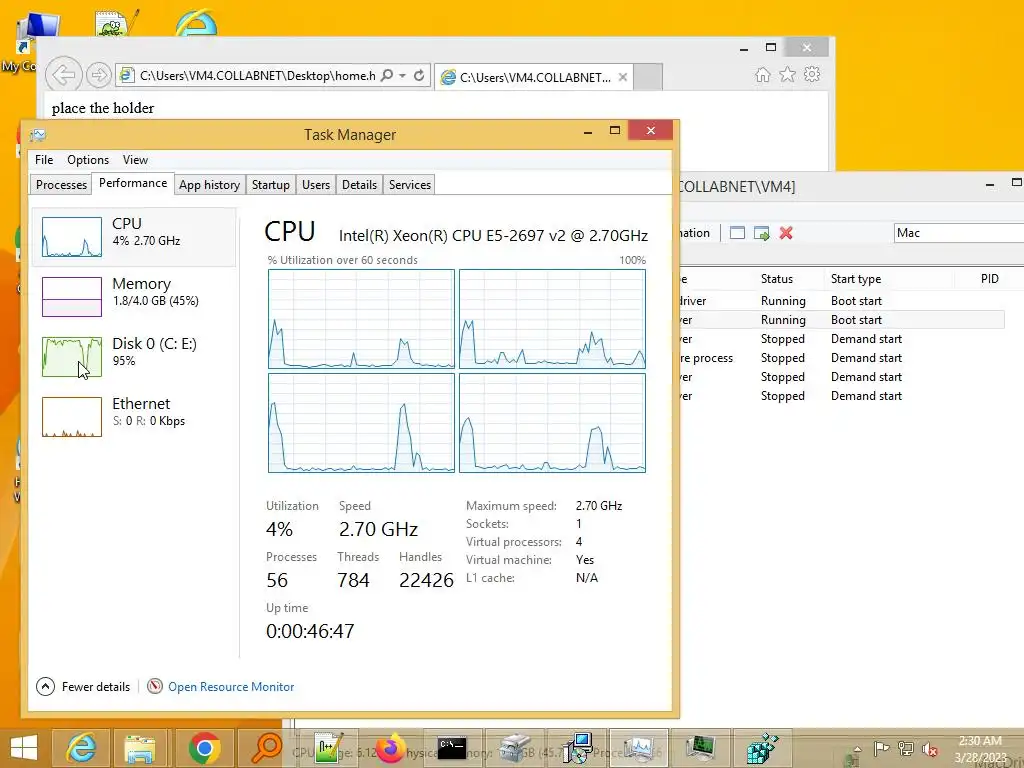The width and height of the screenshot is (1024, 768).
Task: Open the File menu in Task Manager
Action: coord(44,159)
